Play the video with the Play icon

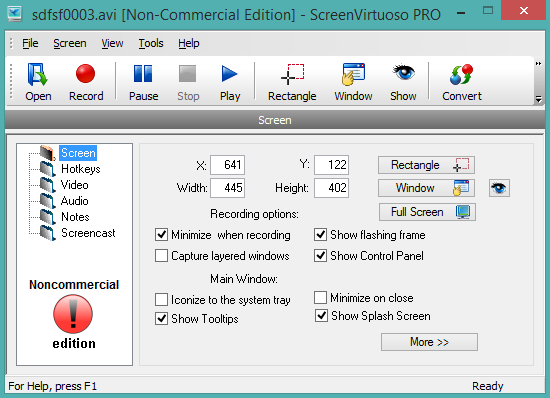230,82
